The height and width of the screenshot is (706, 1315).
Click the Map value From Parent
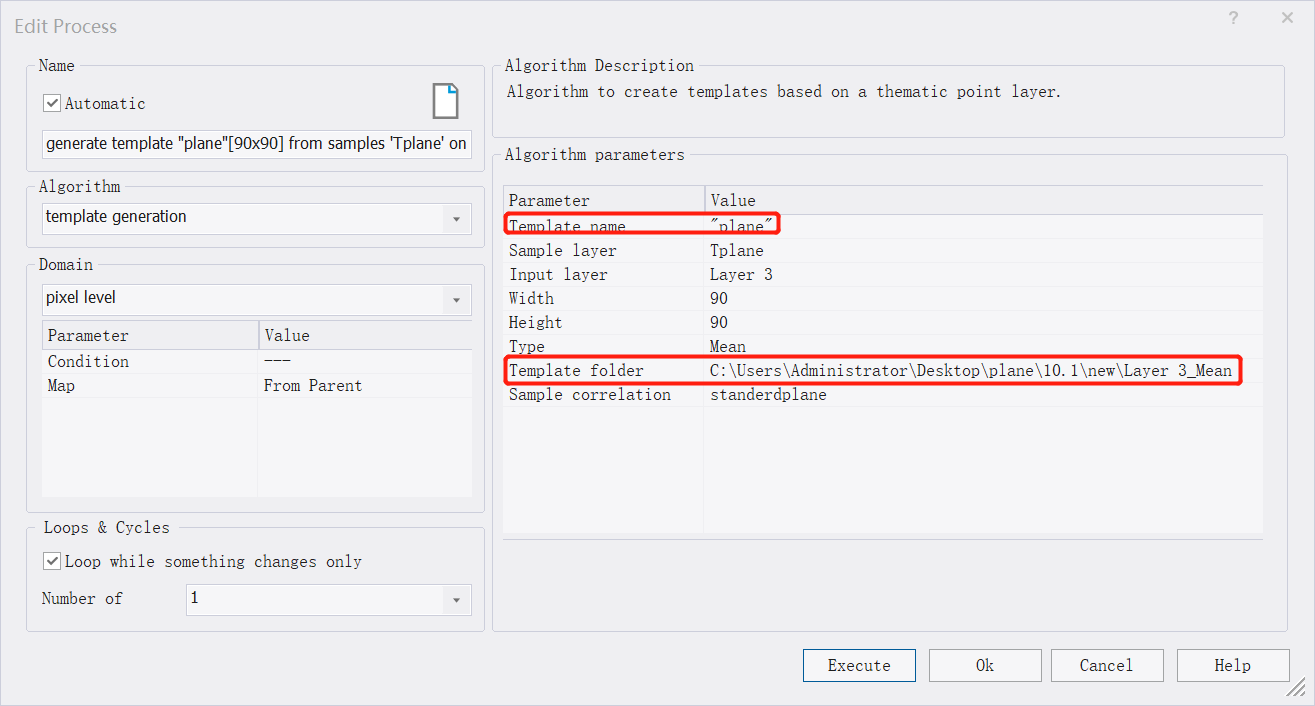(x=312, y=386)
